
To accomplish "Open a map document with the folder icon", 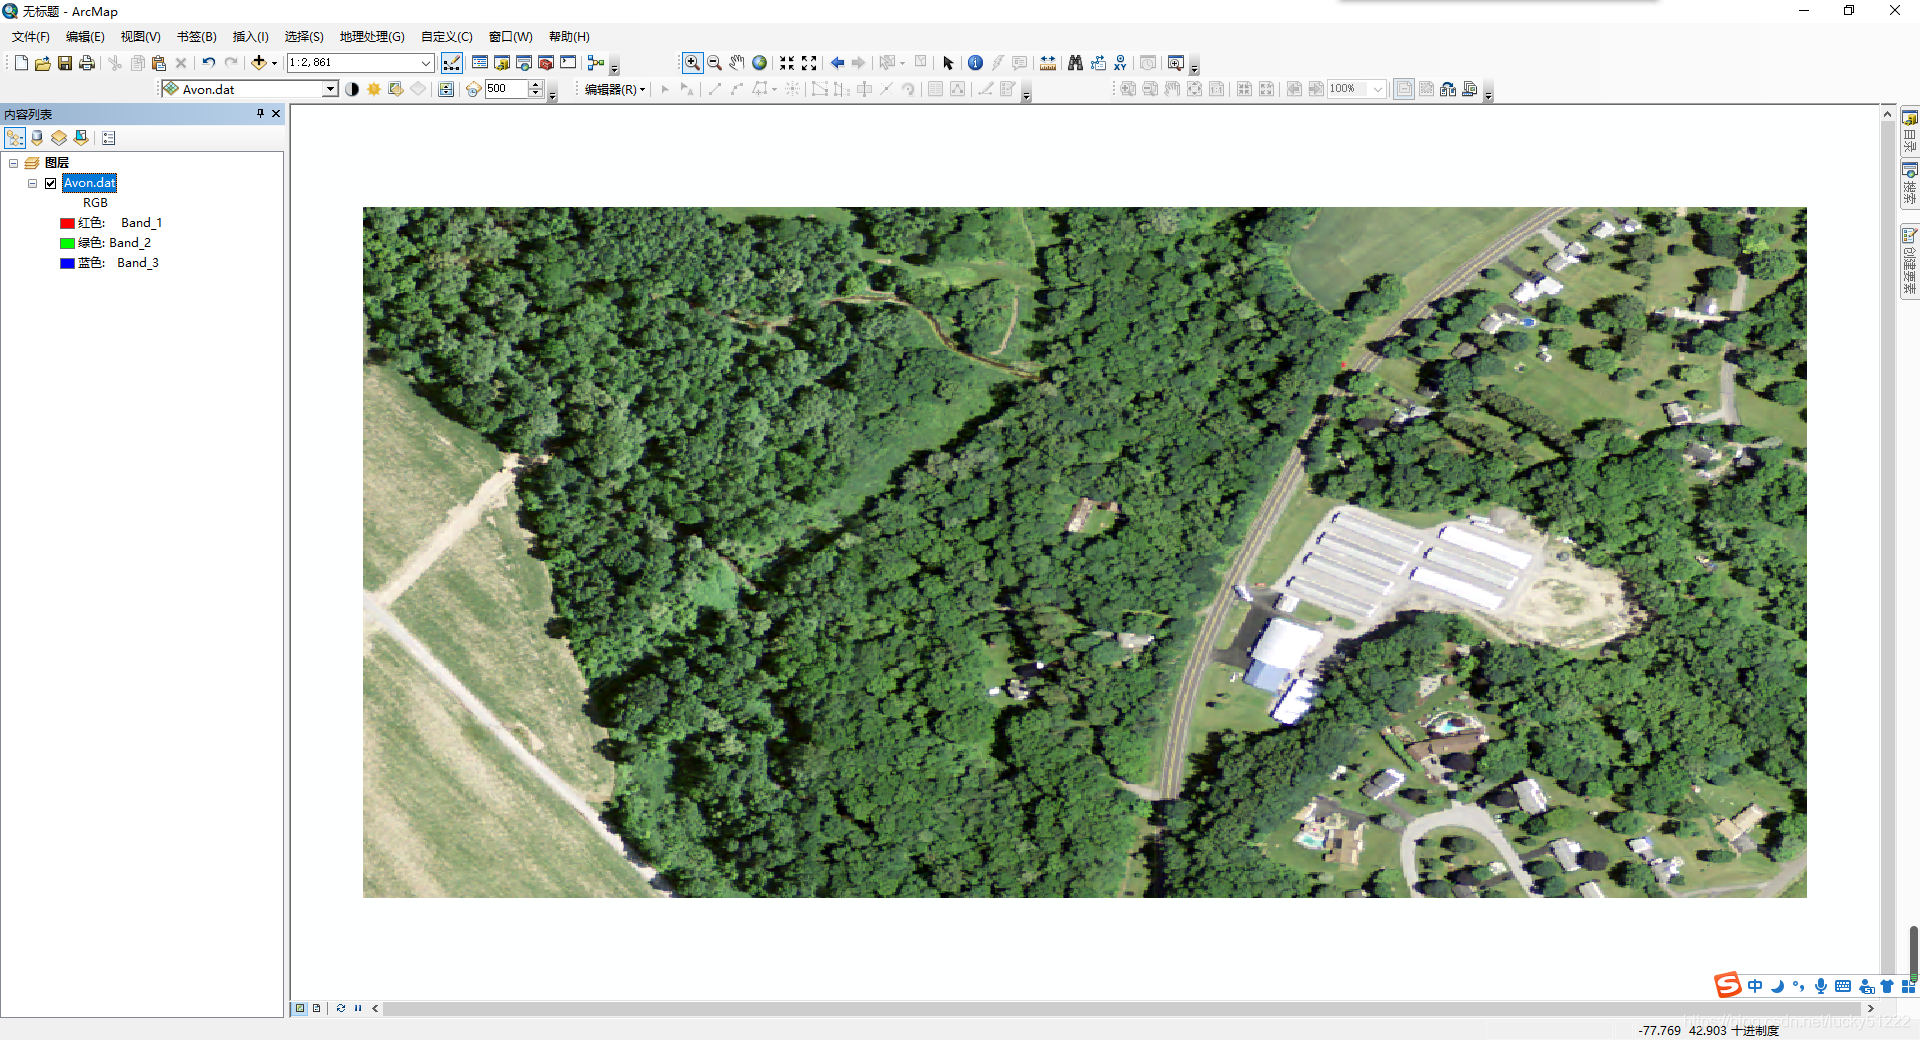I will pos(43,63).
